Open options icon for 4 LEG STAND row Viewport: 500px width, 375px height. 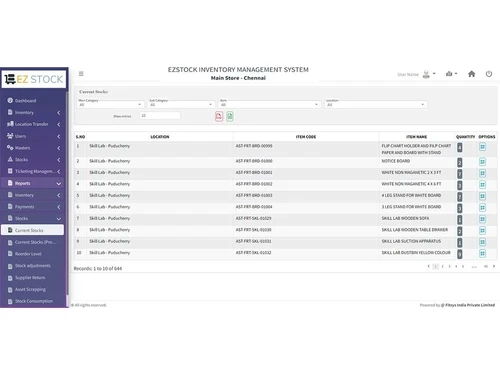482,196
